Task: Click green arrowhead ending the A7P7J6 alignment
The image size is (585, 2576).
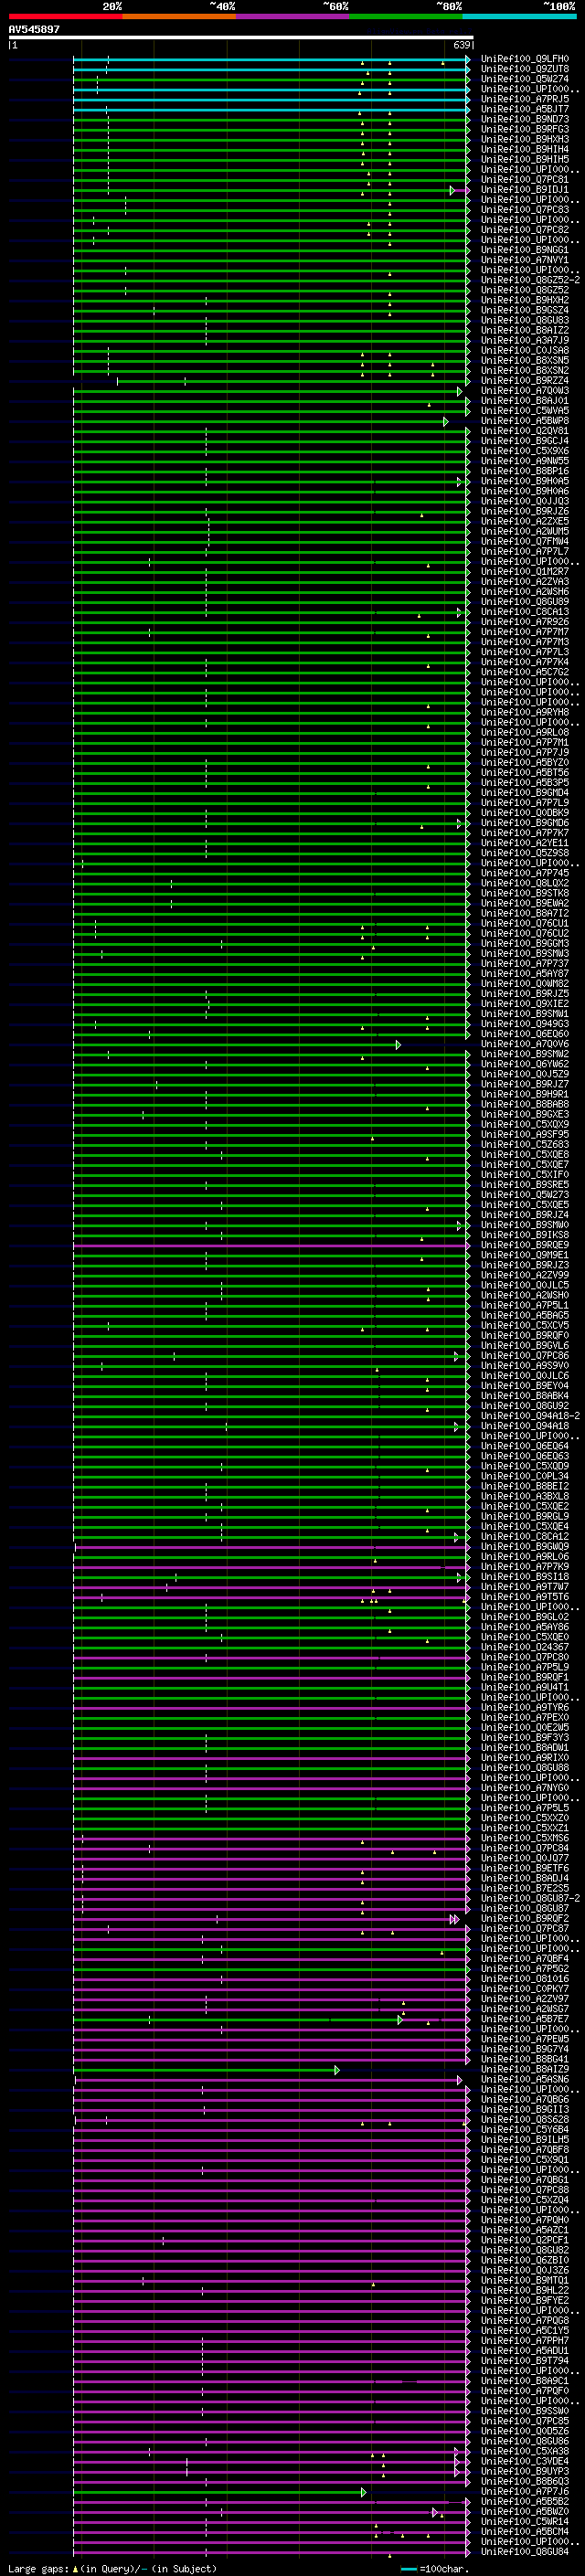Action: (x=364, y=2492)
